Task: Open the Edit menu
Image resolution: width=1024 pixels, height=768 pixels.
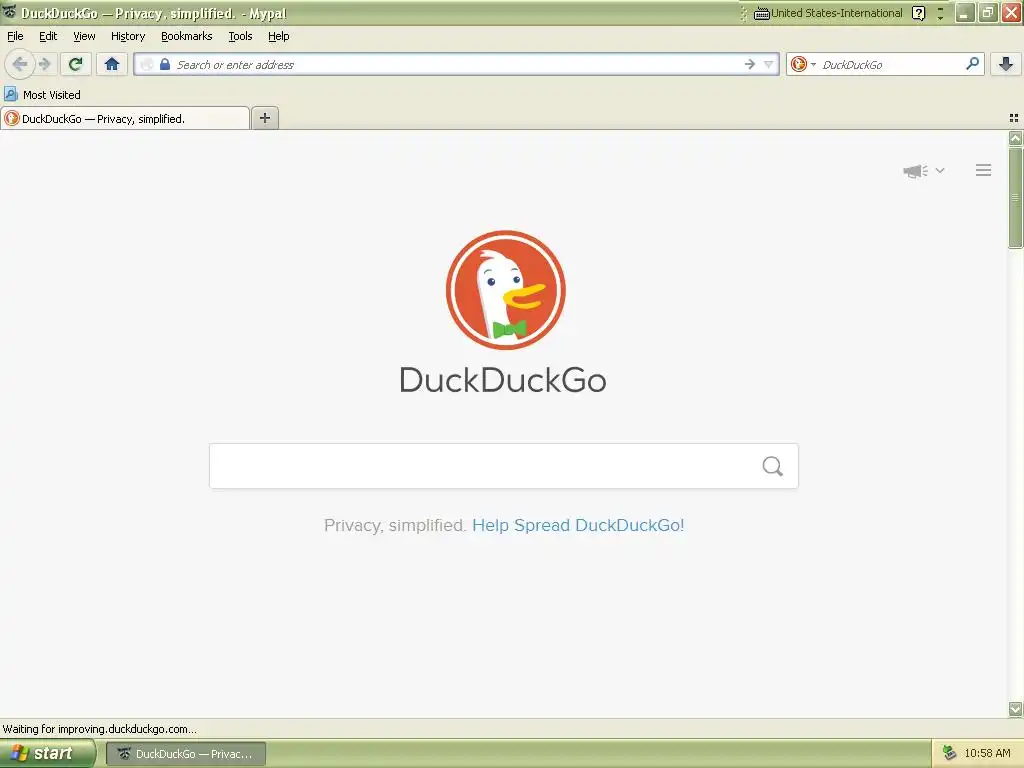Action: coord(48,36)
